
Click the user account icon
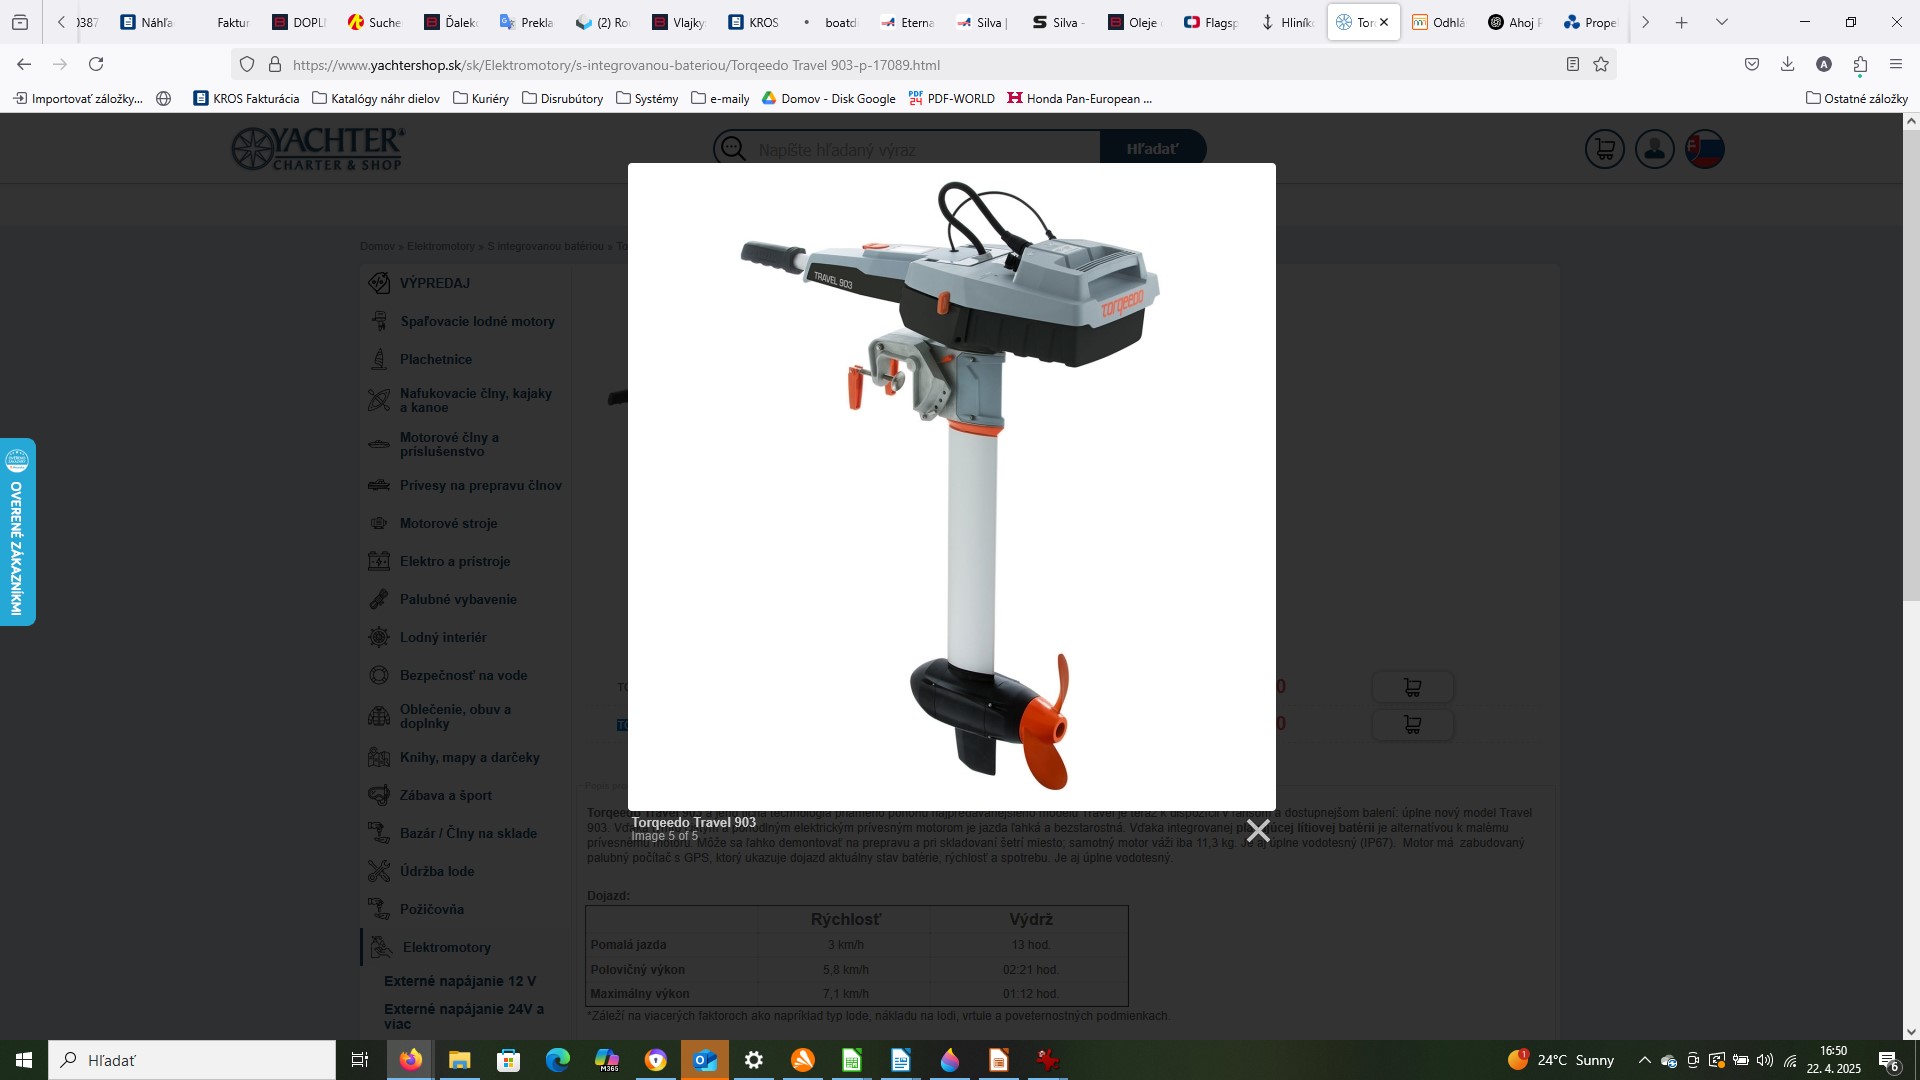(1654, 150)
